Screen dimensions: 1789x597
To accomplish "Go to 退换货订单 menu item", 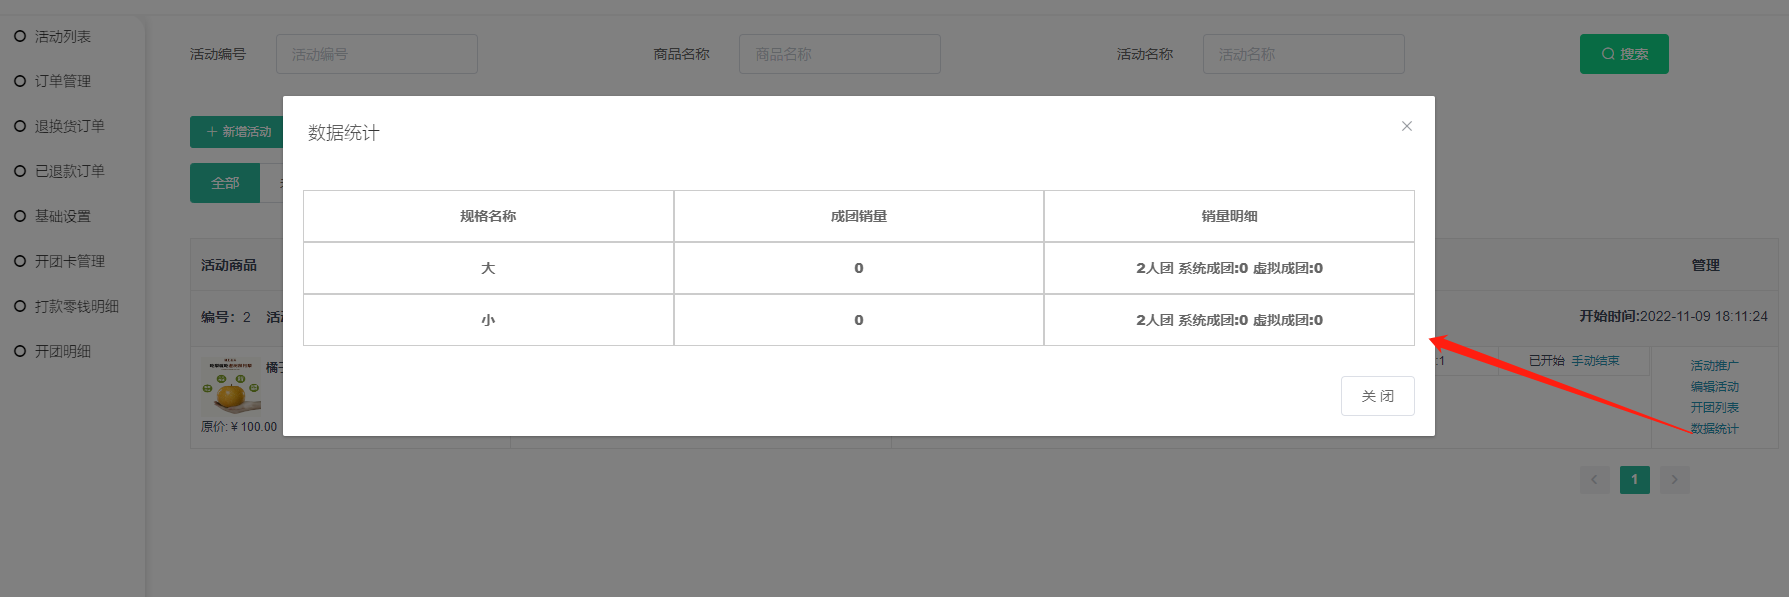I will point(69,126).
